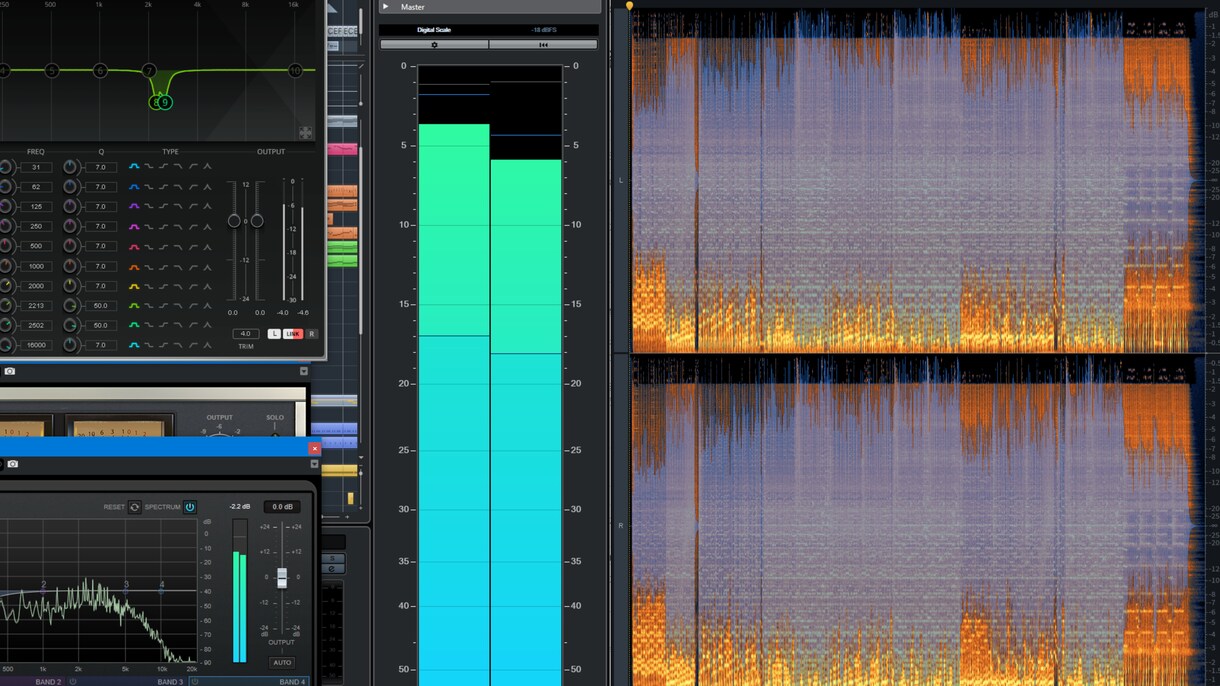The height and width of the screenshot is (686, 1220).
Task: Click the Q knob for the 1000 Hz band
Action: coord(70,266)
